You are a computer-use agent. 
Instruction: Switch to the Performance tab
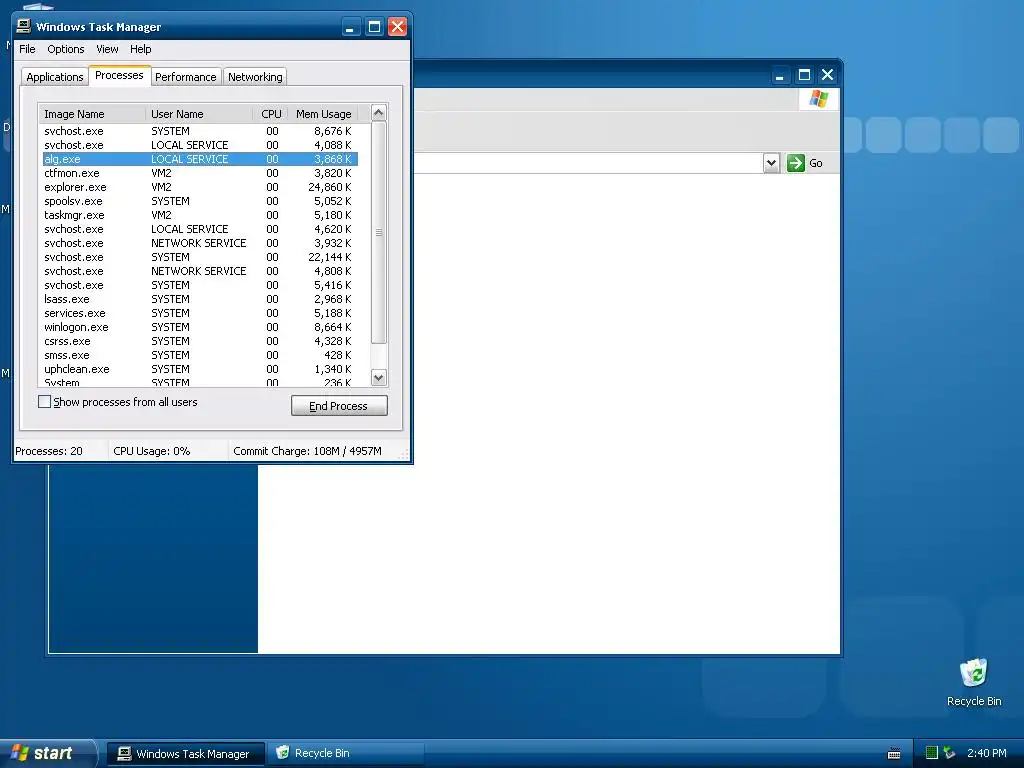[x=185, y=77]
